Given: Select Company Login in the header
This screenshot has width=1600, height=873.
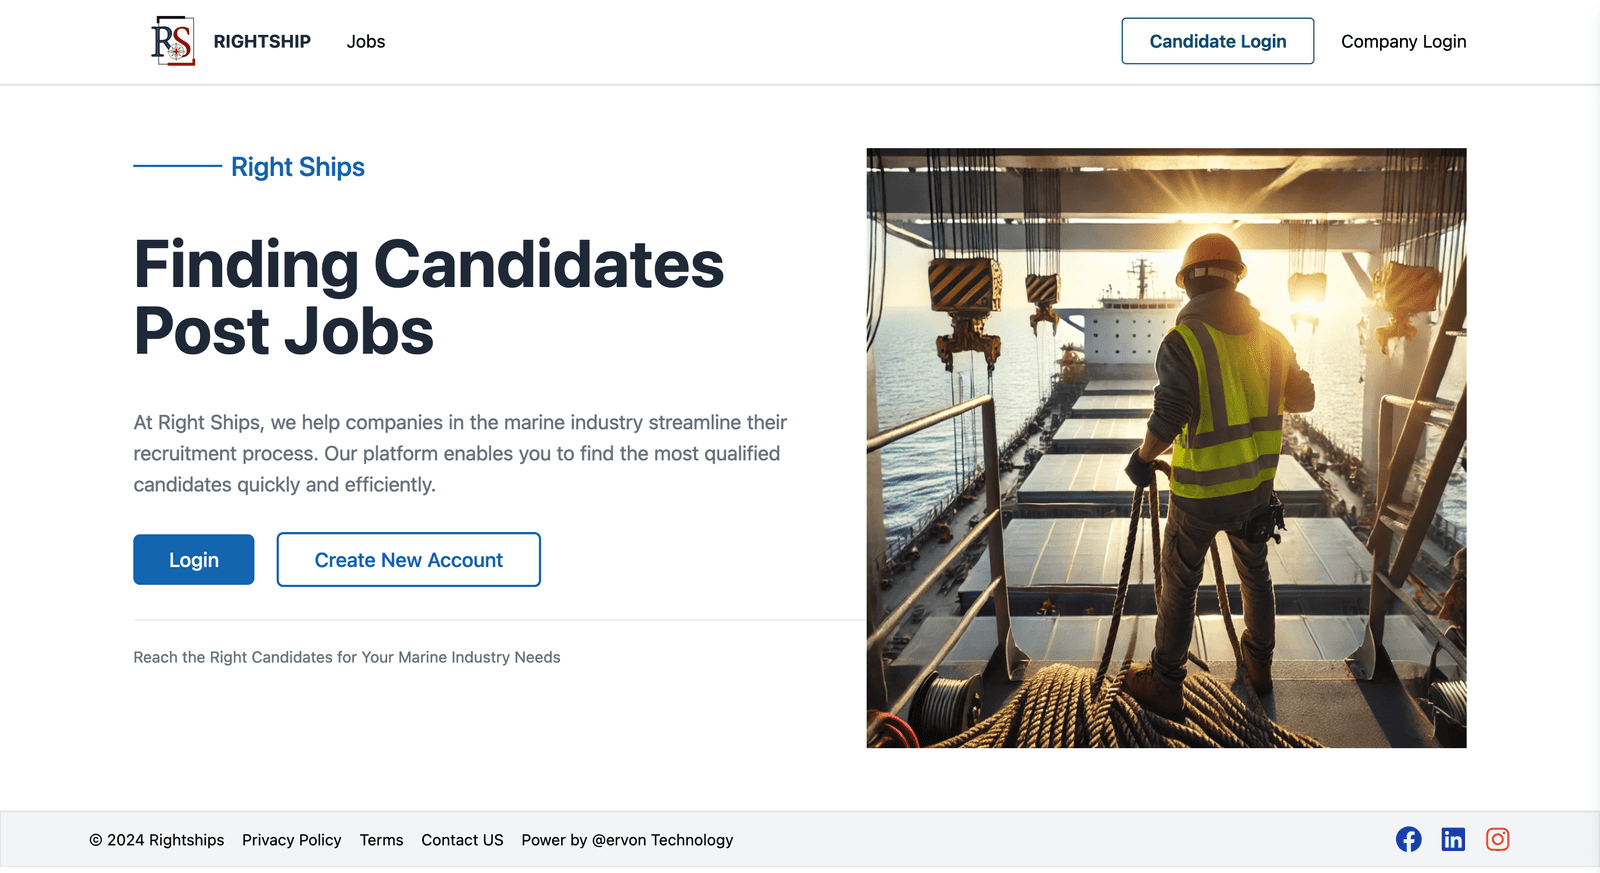Looking at the screenshot, I should [x=1403, y=42].
